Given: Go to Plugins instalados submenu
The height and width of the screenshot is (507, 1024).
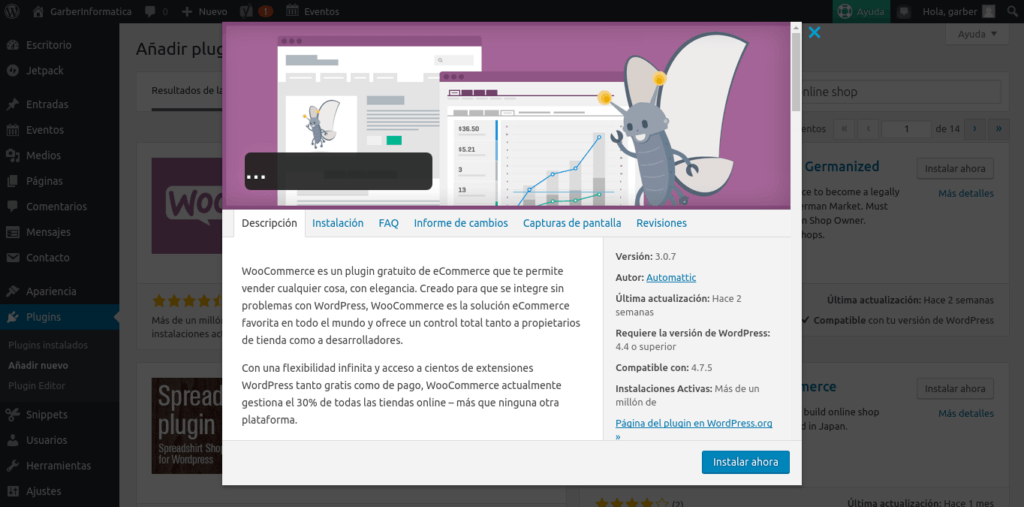Looking at the screenshot, I should 48,345.
